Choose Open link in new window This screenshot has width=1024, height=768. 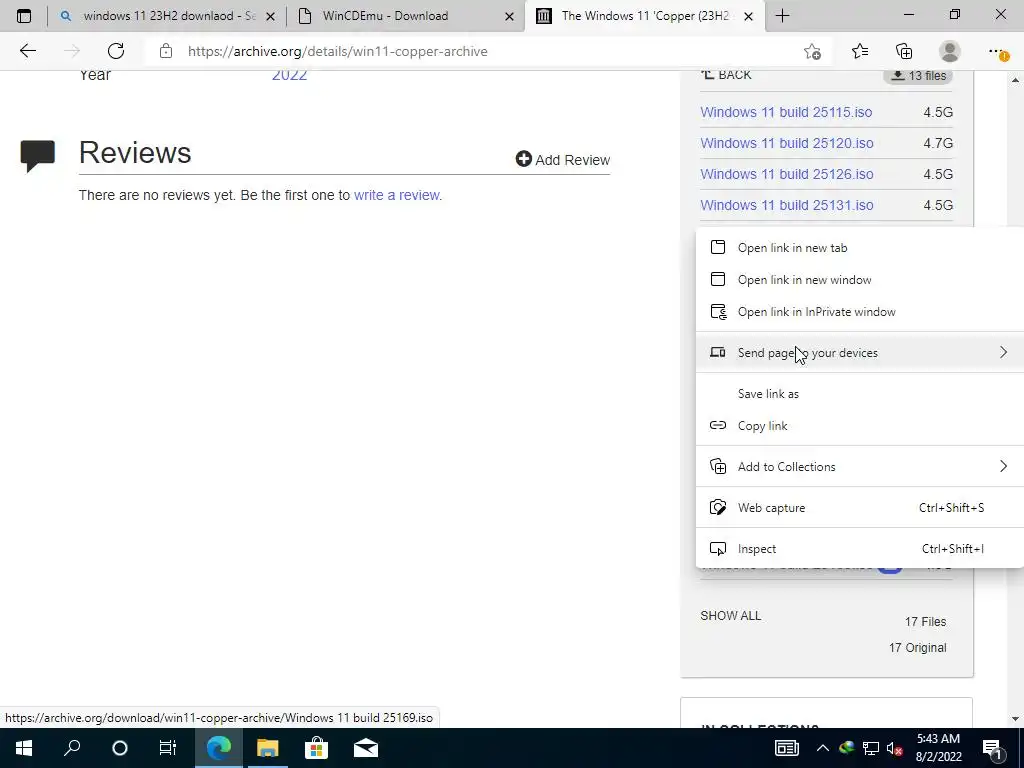pos(859,280)
